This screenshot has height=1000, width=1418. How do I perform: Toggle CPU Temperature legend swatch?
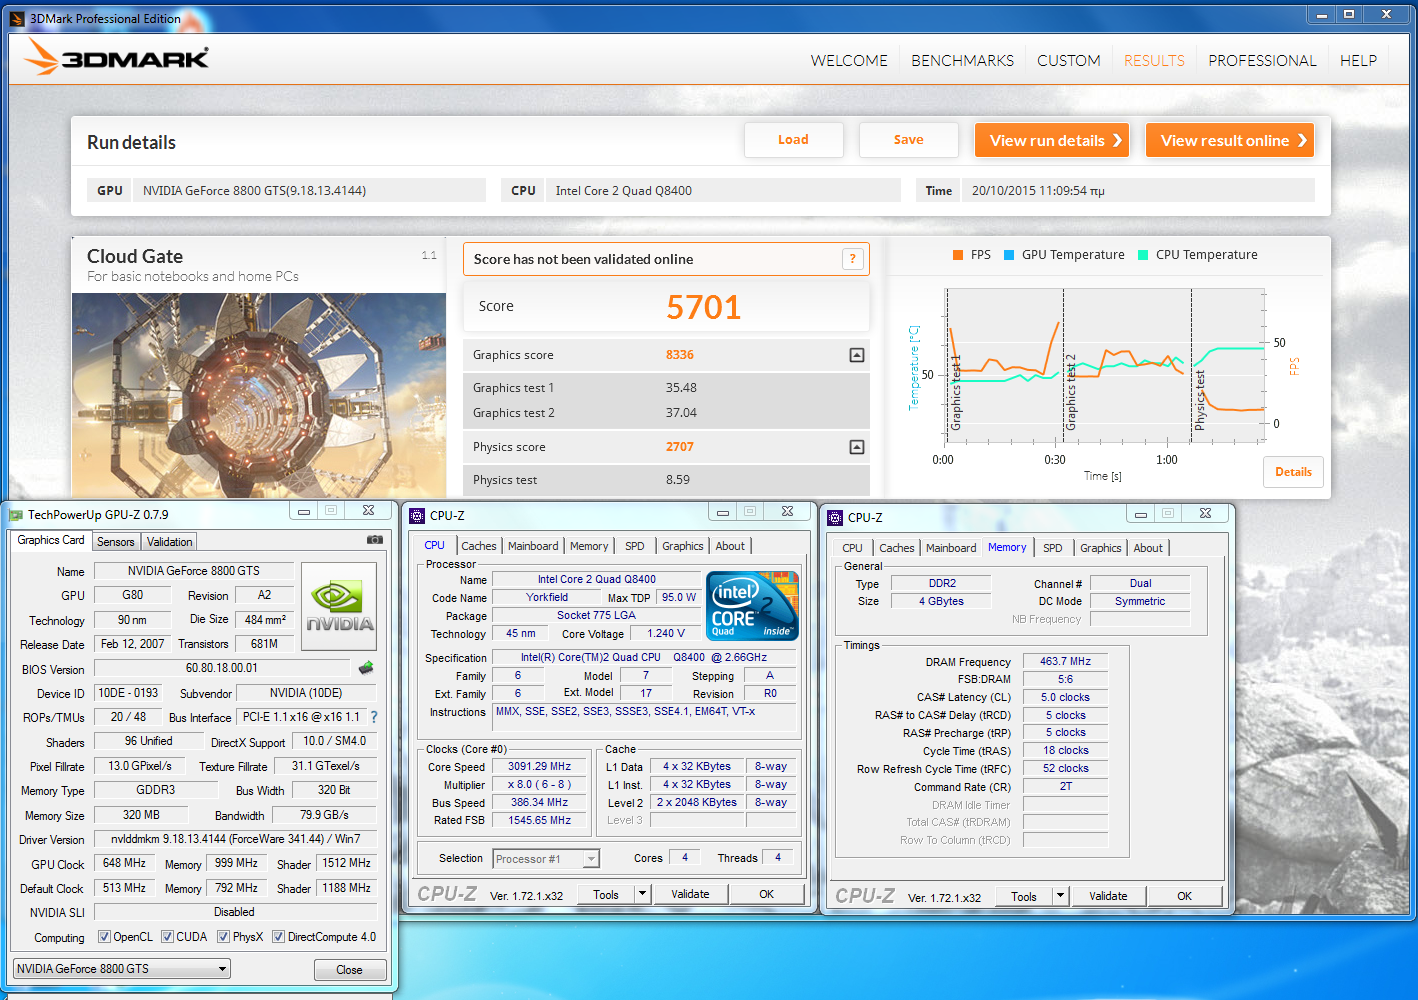[x=1143, y=255]
